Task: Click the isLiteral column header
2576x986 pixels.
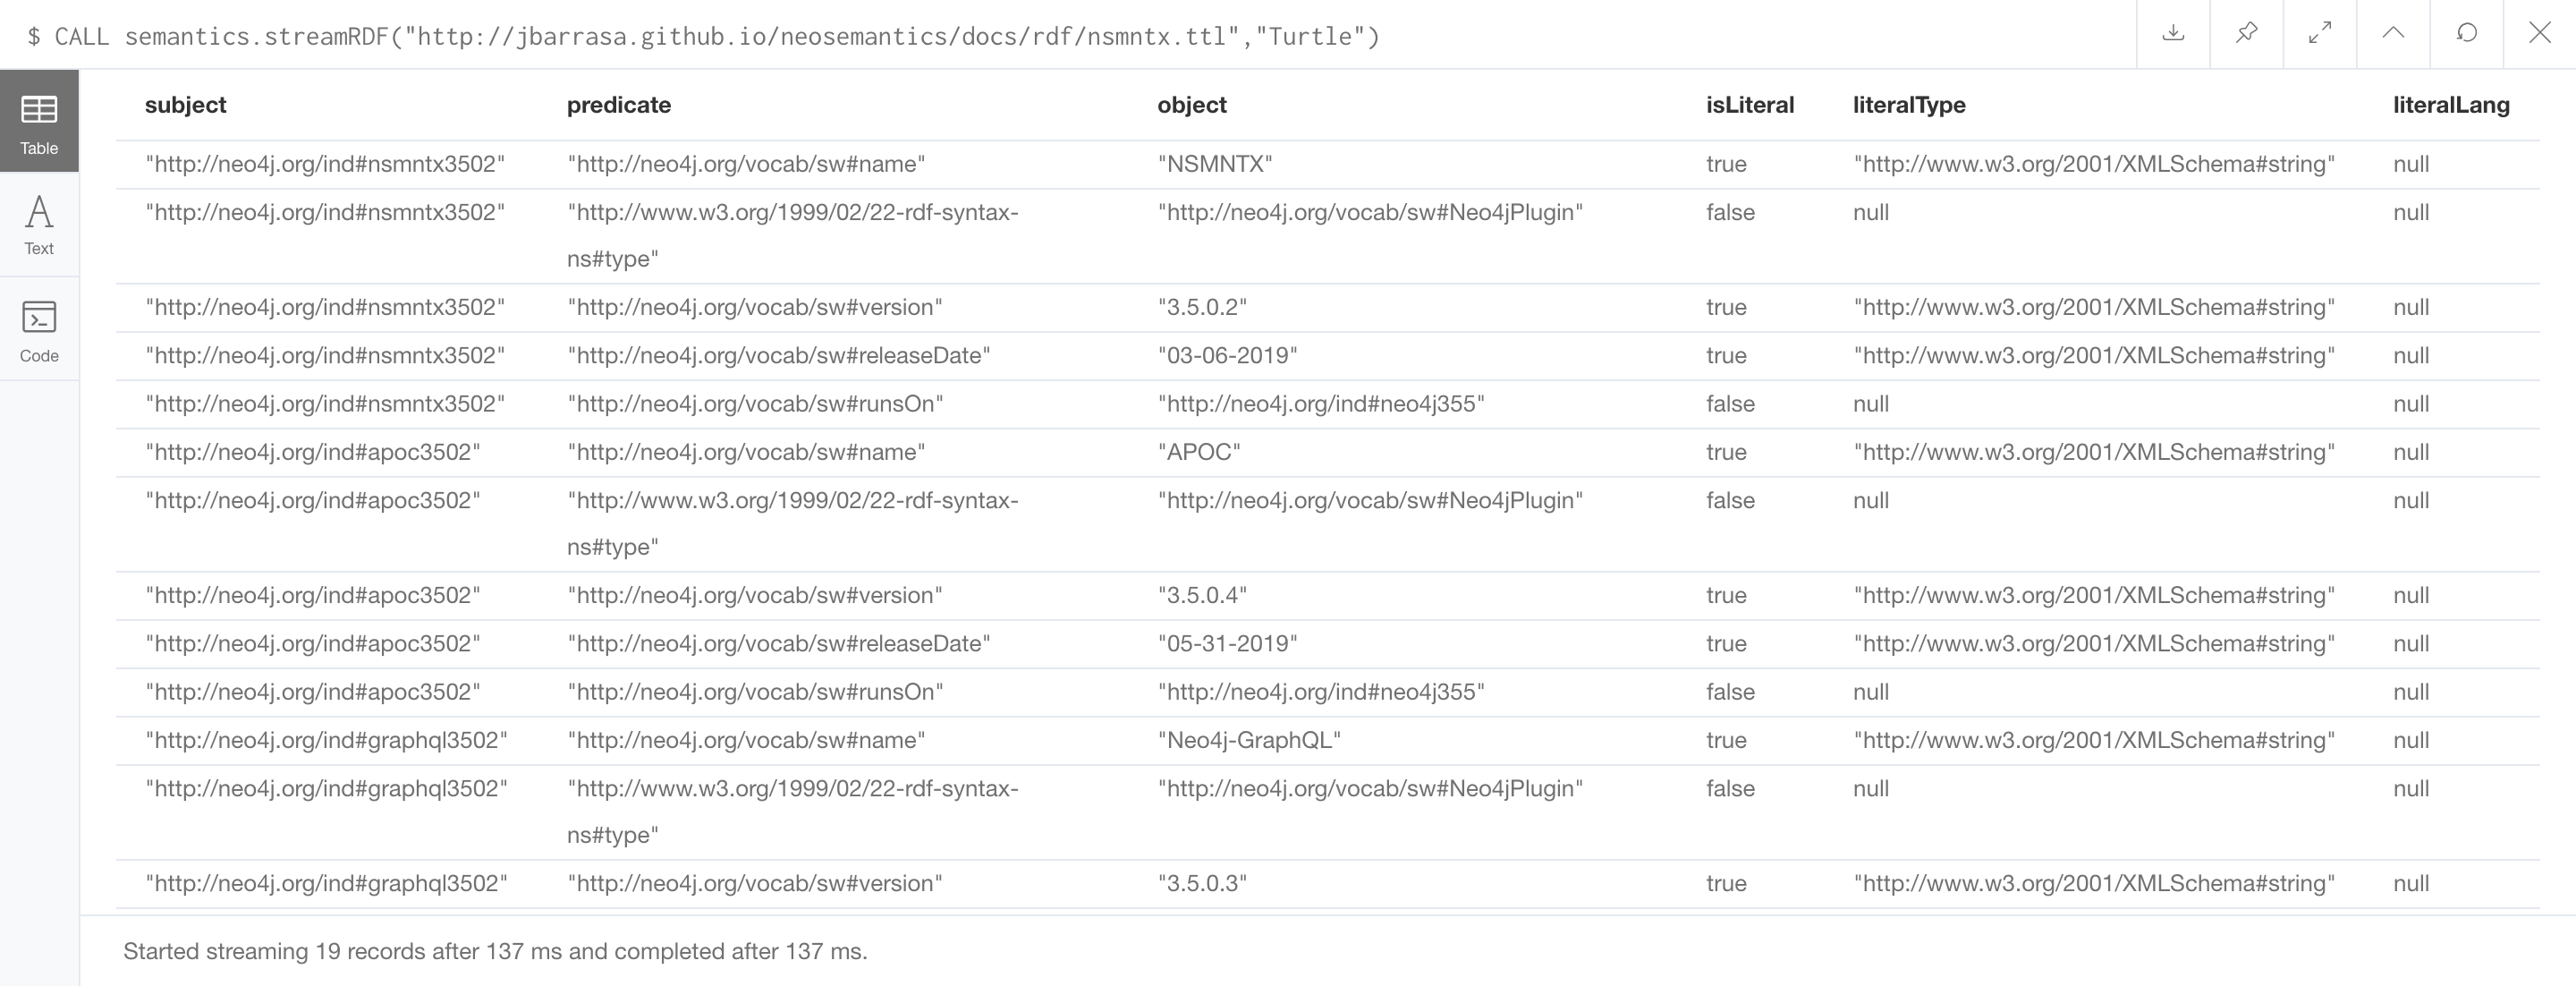Action: point(1749,105)
